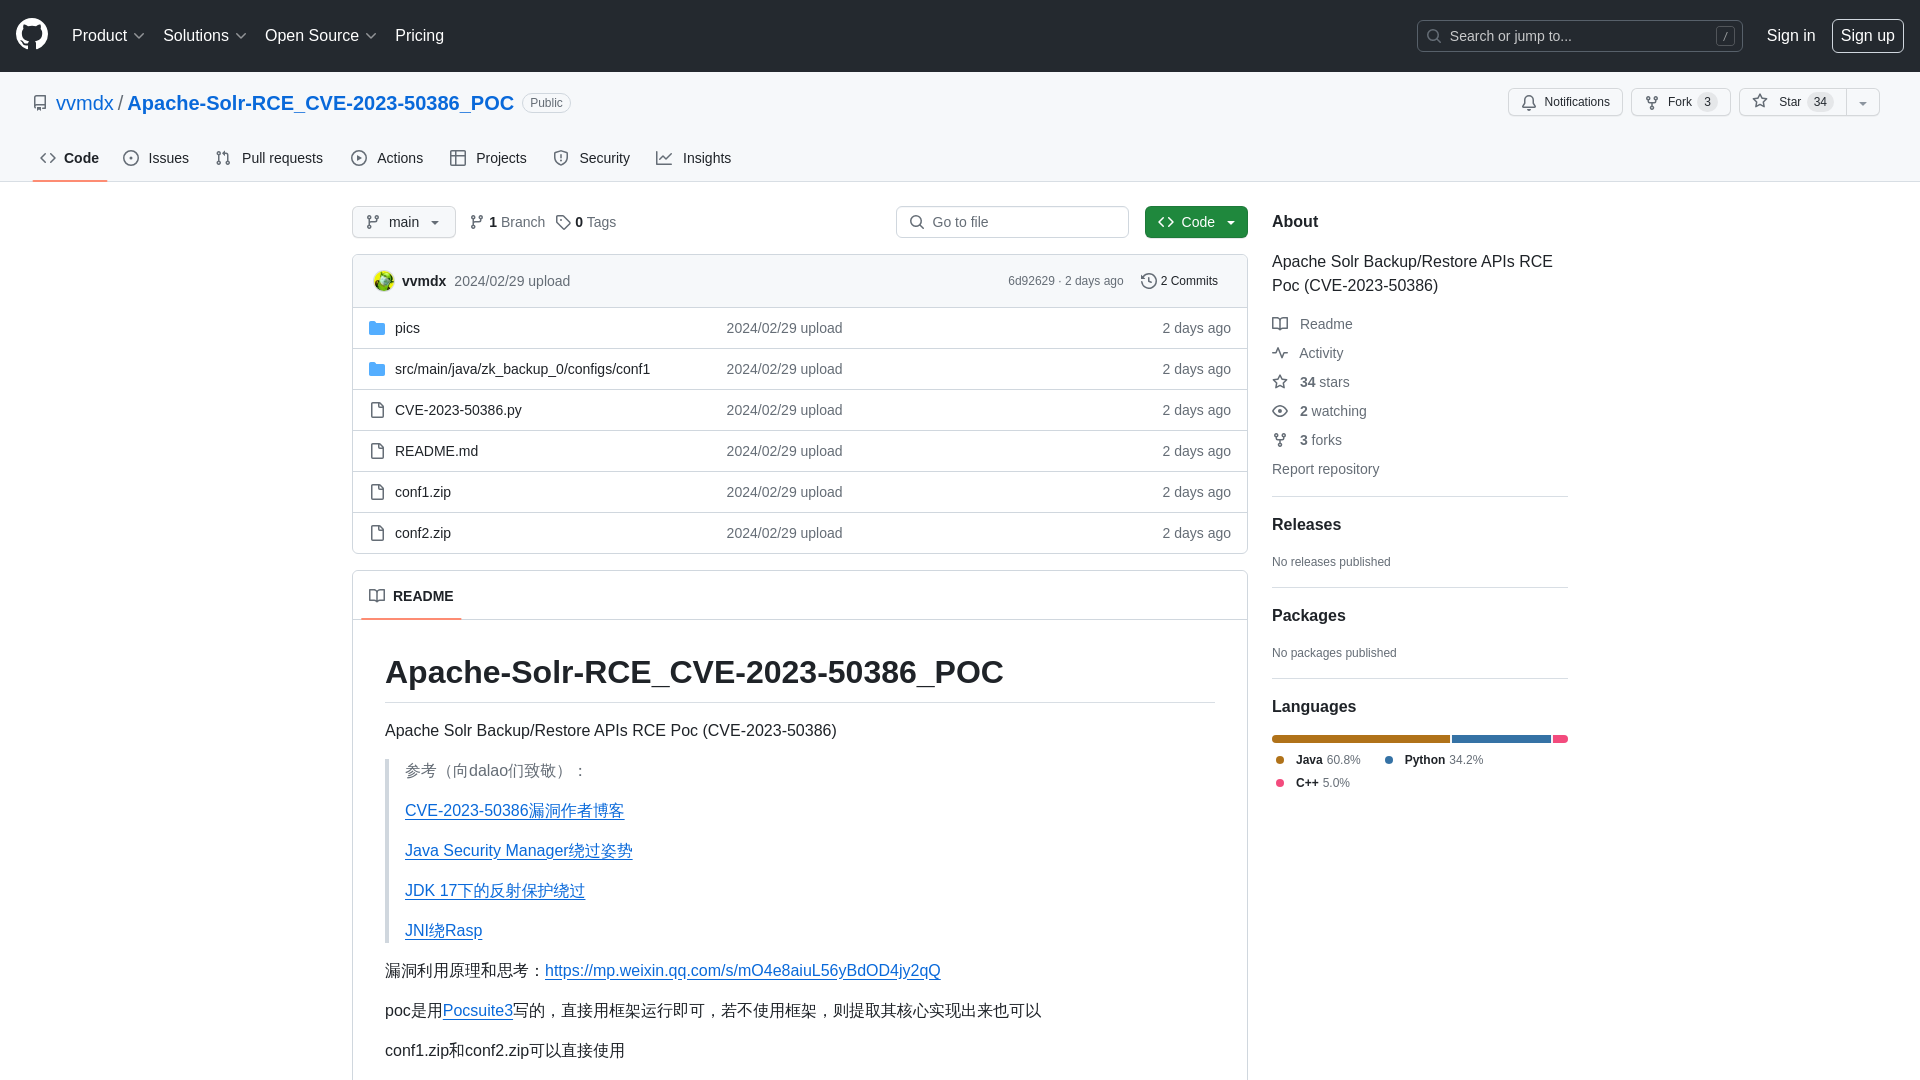Viewport: 1920px width, 1080px height.
Task: Open the 2 Commits history link
Action: 1179,281
